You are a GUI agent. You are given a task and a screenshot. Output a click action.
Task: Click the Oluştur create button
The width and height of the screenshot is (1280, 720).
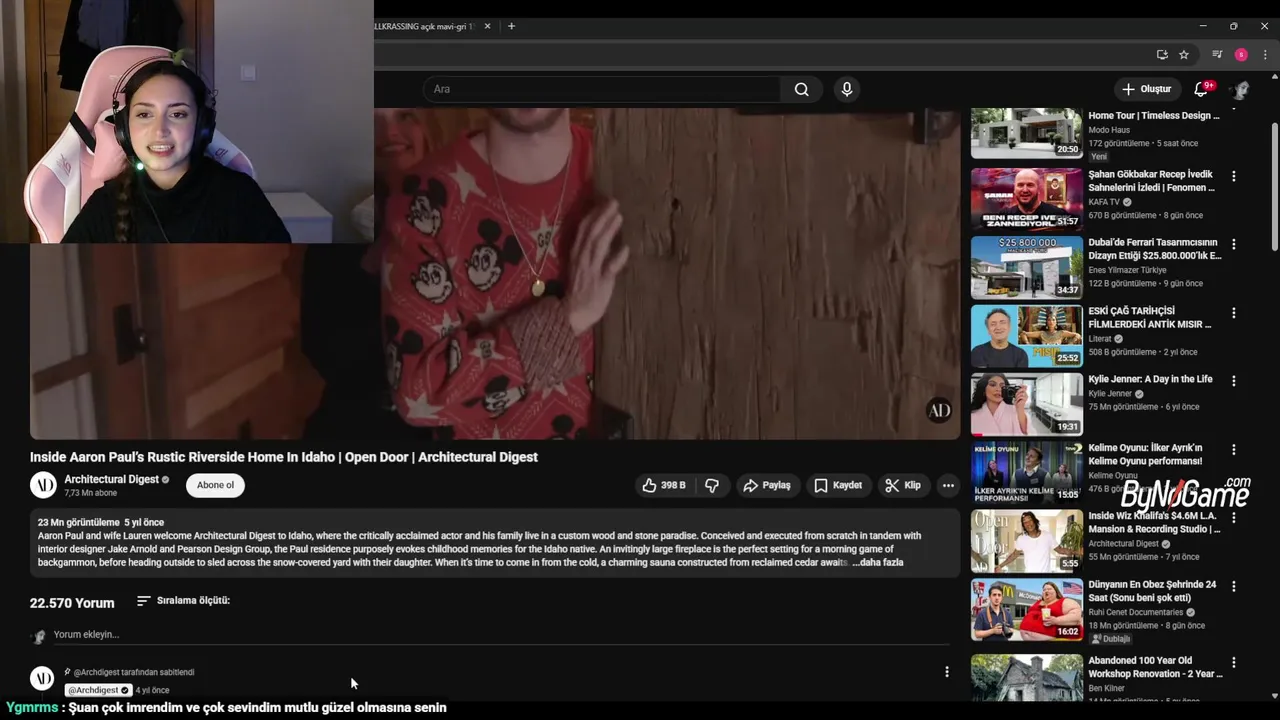click(x=1146, y=89)
